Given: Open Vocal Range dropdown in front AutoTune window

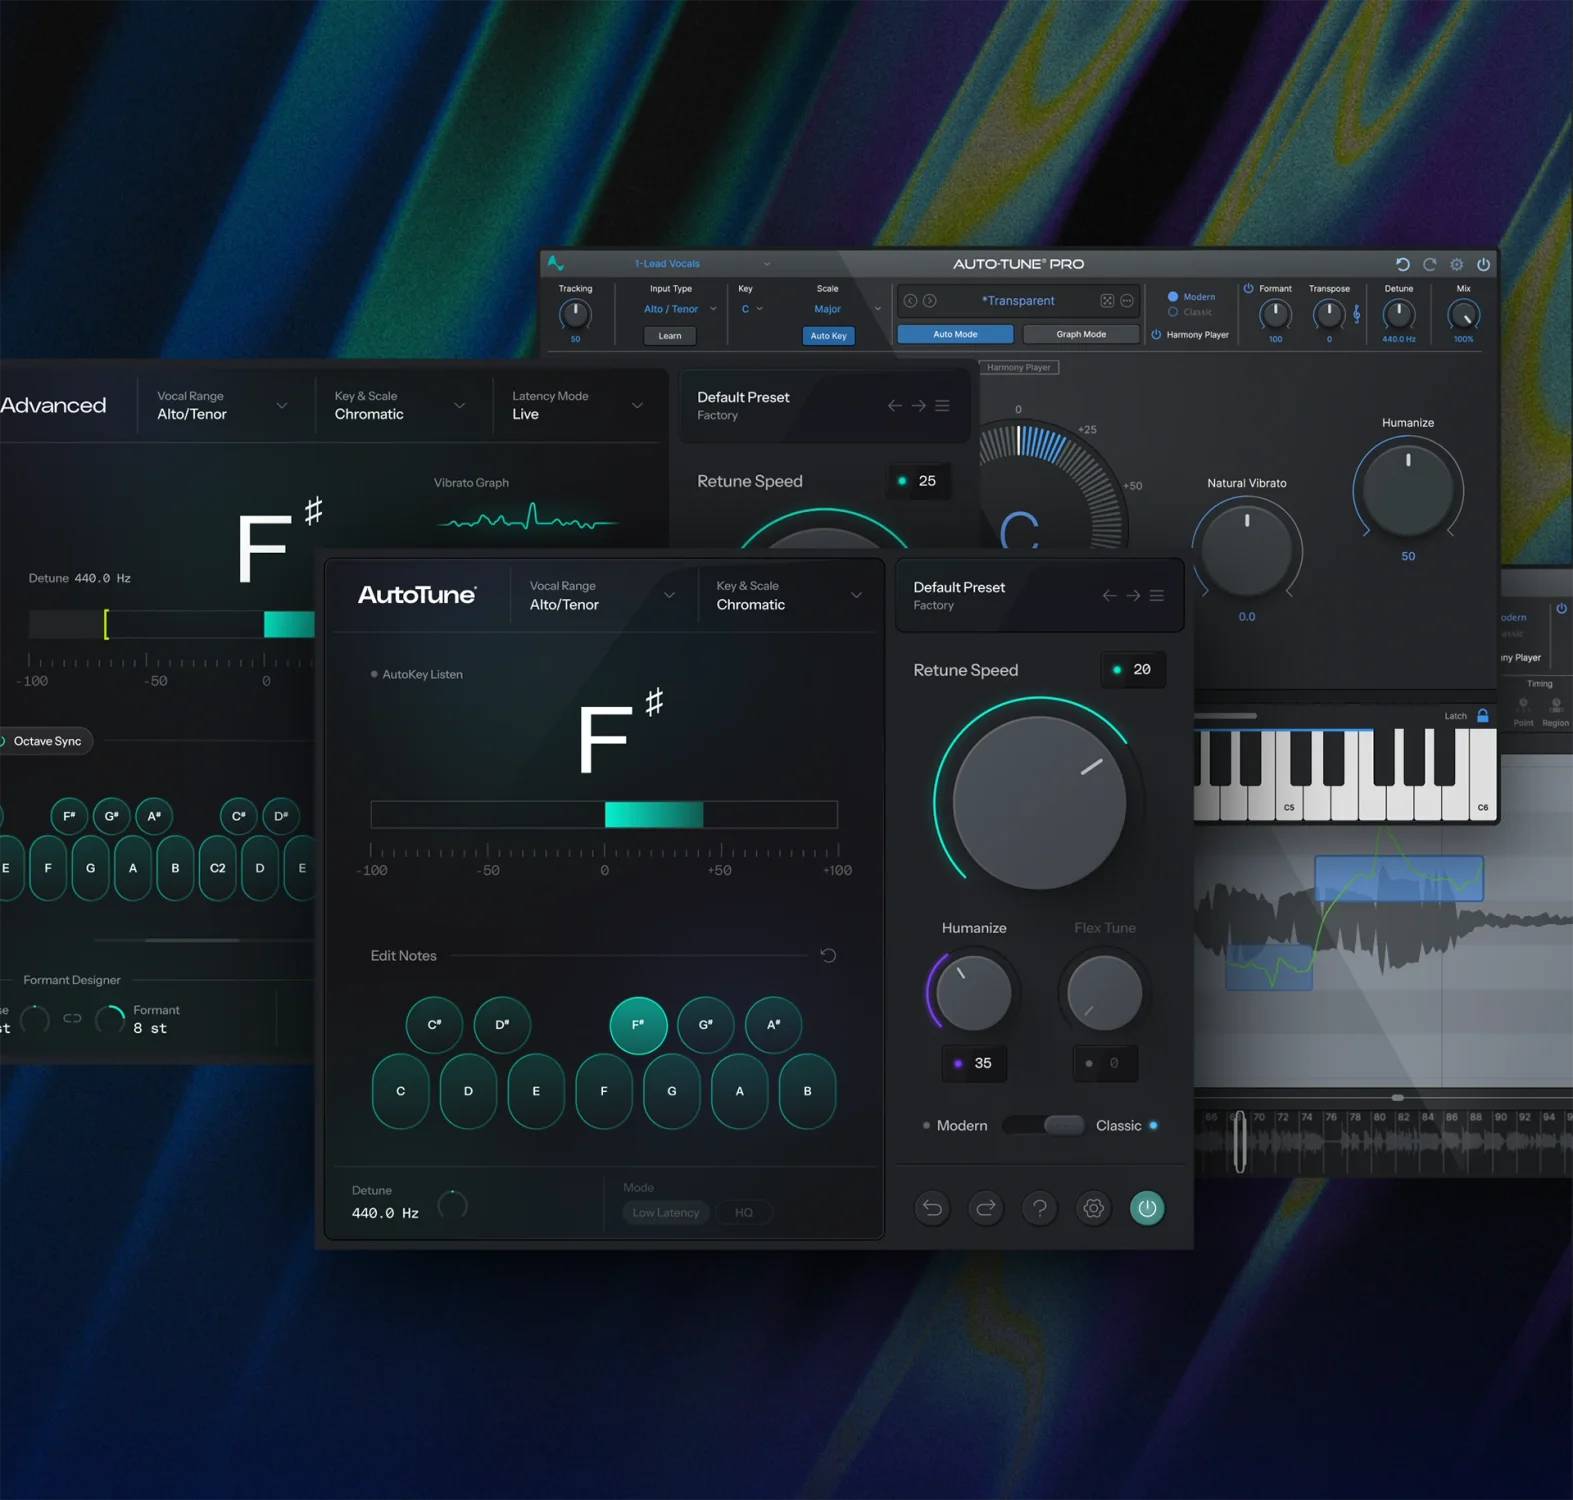Looking at the screenshot, I should (603, 595).
